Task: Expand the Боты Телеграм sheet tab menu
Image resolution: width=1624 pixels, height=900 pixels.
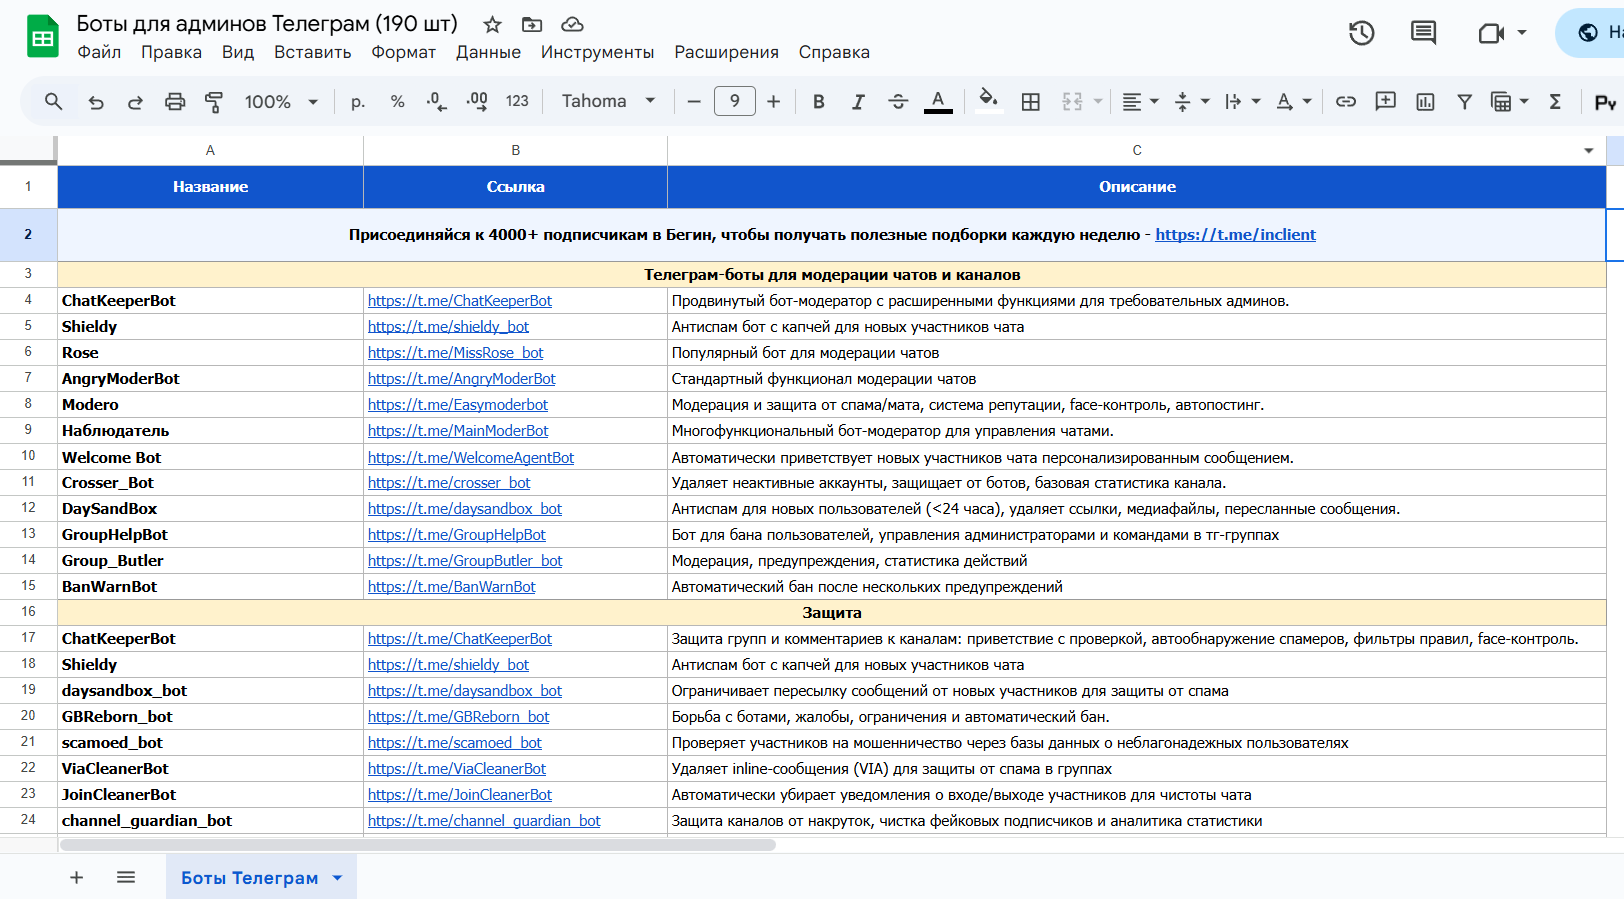Action: click(338, 878)
